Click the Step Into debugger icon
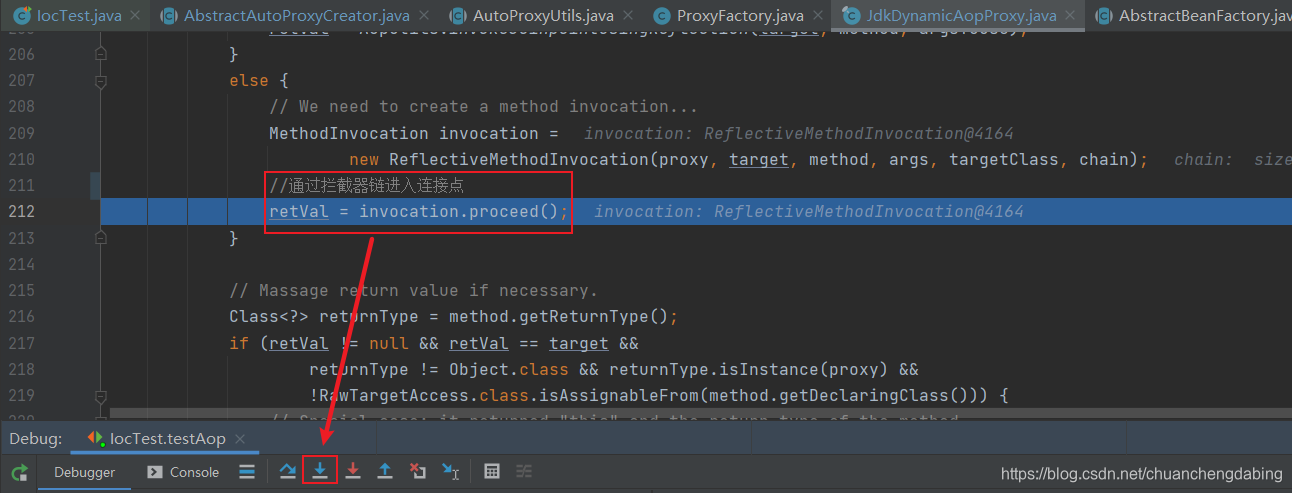This screenshot has height=493, width=1292. (320, 472)
